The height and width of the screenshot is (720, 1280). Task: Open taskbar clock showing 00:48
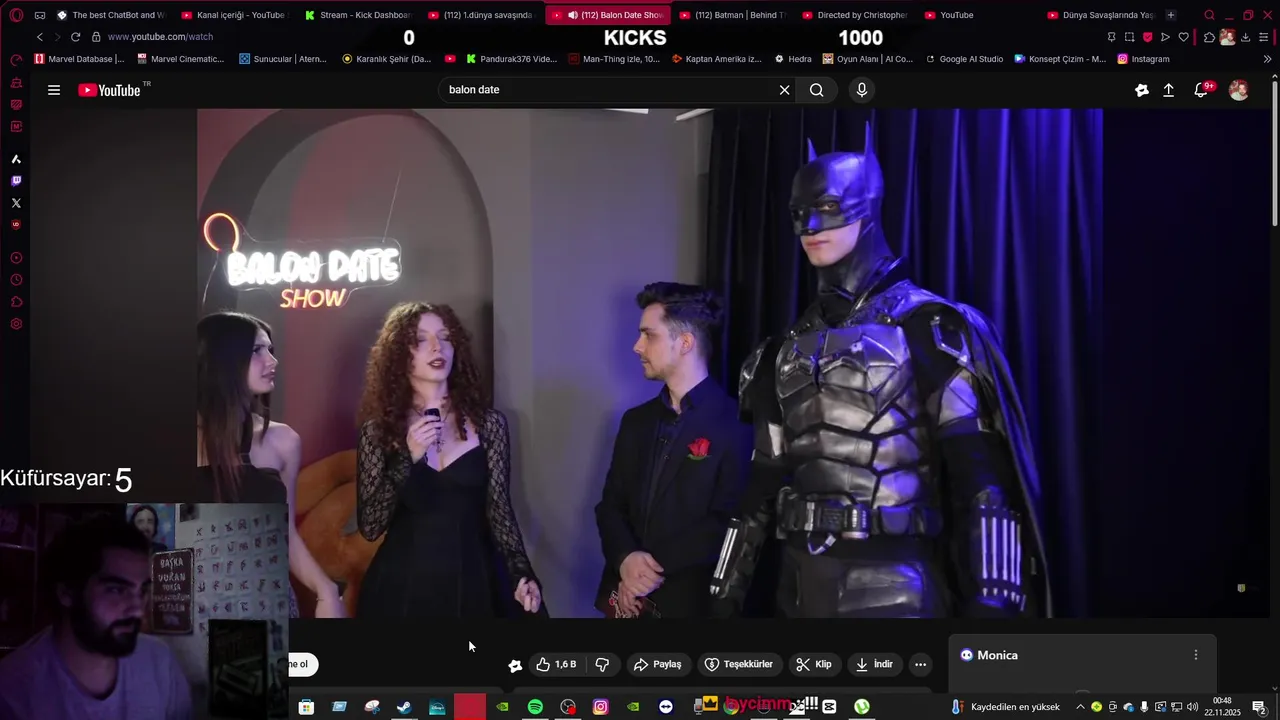pyautogui.click(x=1222, y=707)
